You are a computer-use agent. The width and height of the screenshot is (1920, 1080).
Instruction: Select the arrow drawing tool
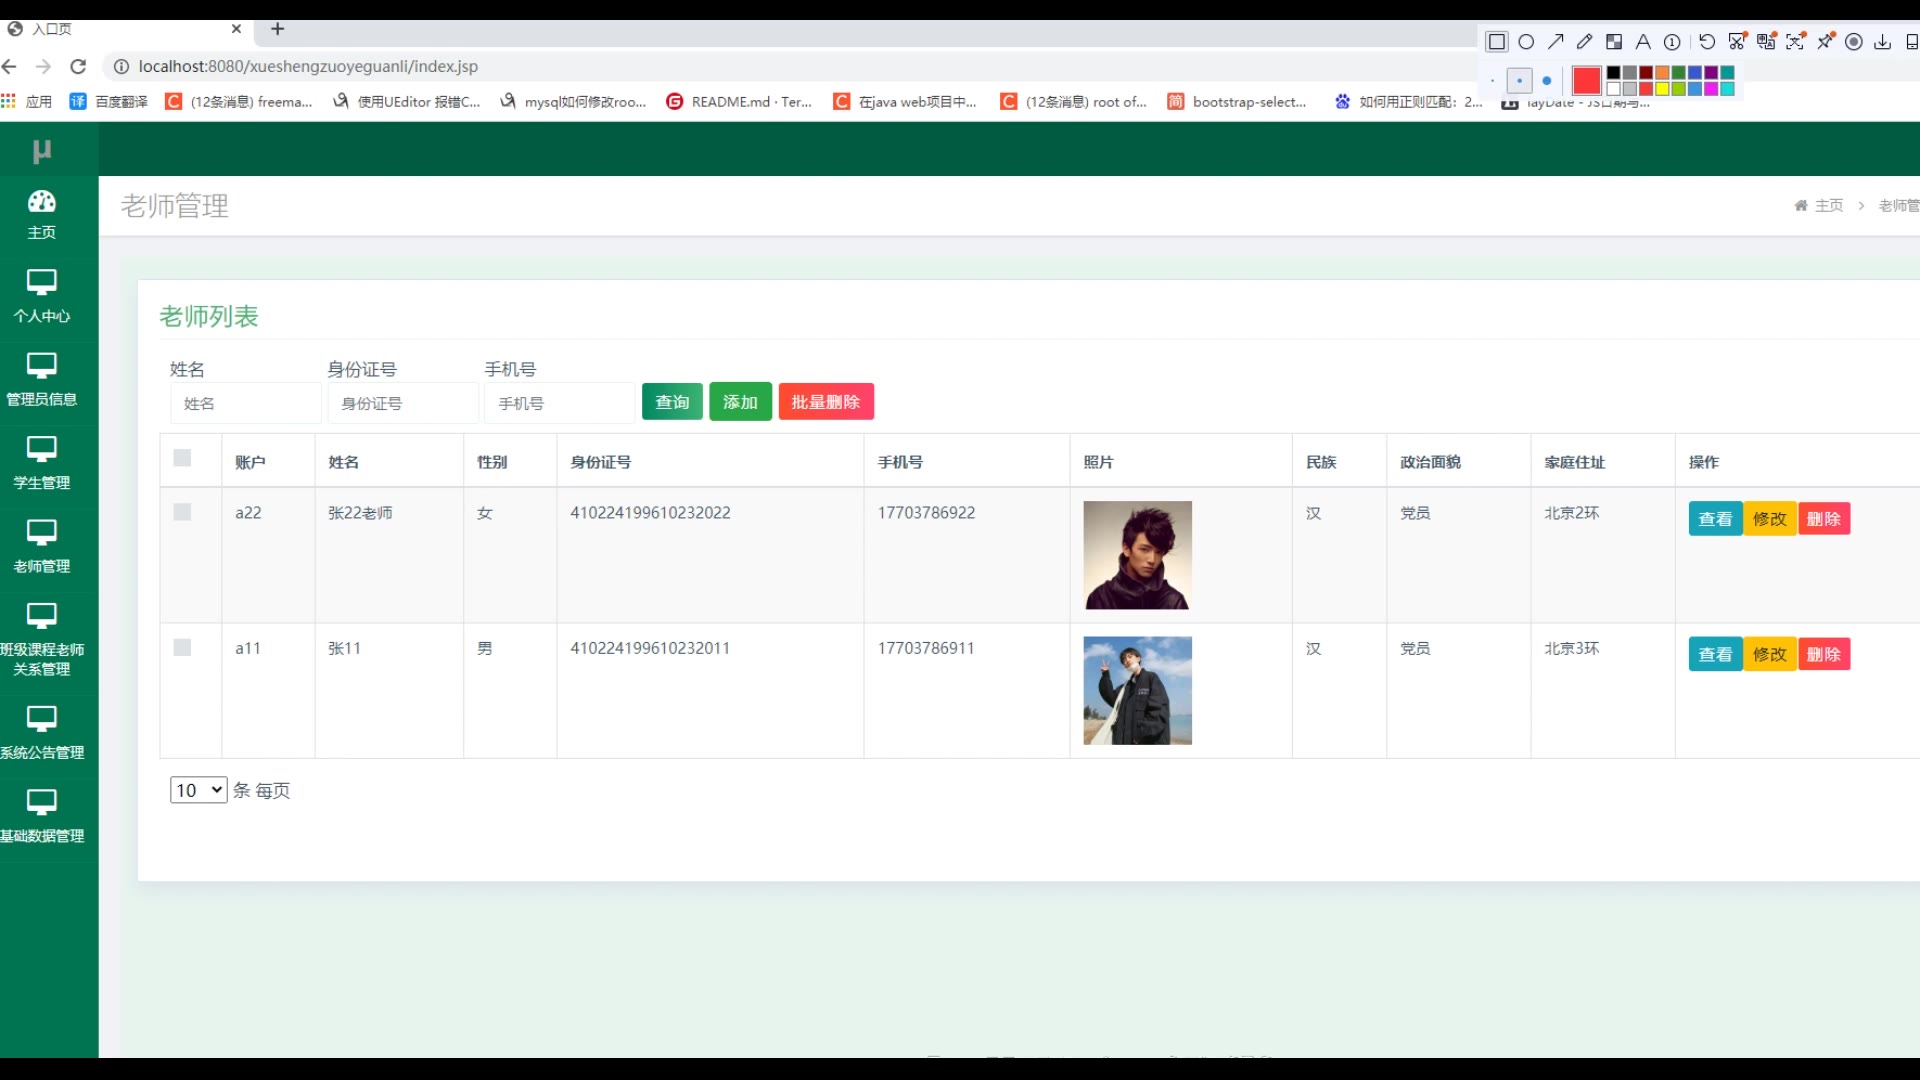pos(1555,42)
